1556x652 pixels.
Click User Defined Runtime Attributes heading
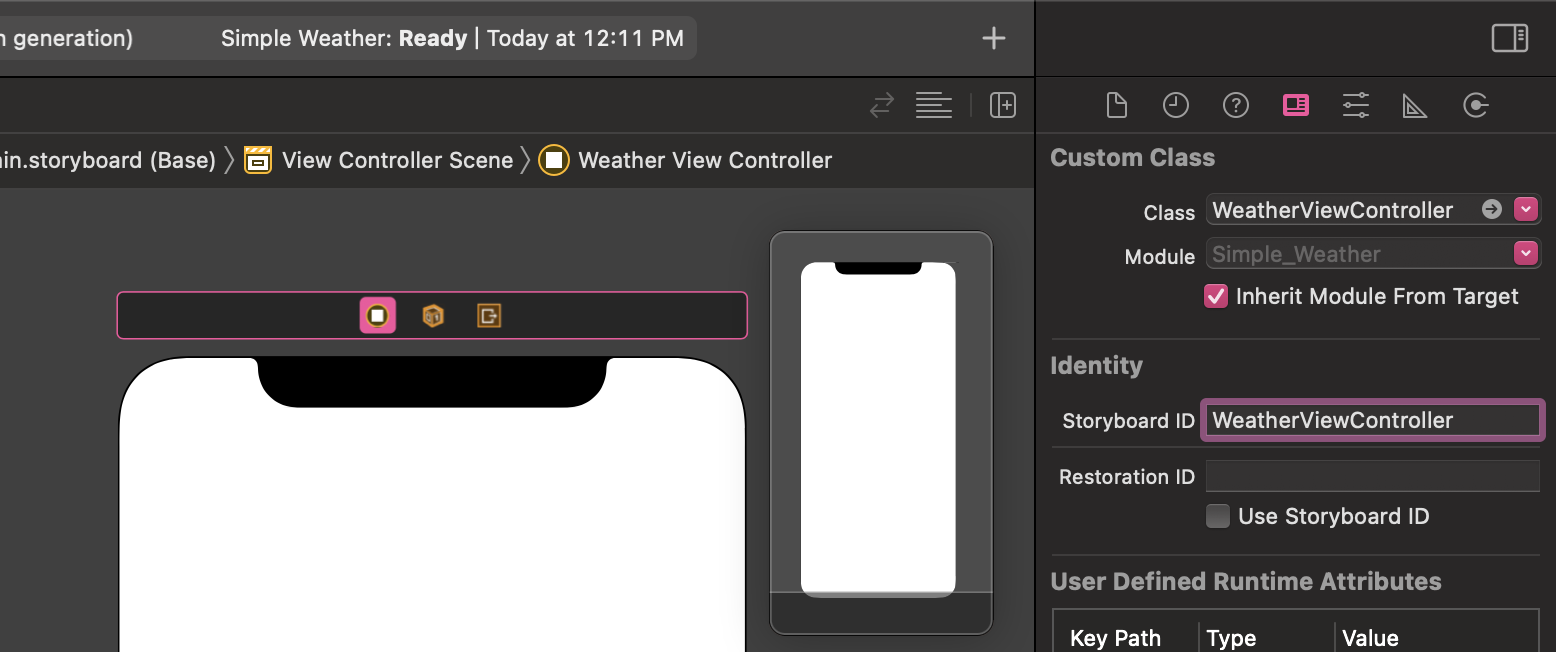coord(1246,582)
